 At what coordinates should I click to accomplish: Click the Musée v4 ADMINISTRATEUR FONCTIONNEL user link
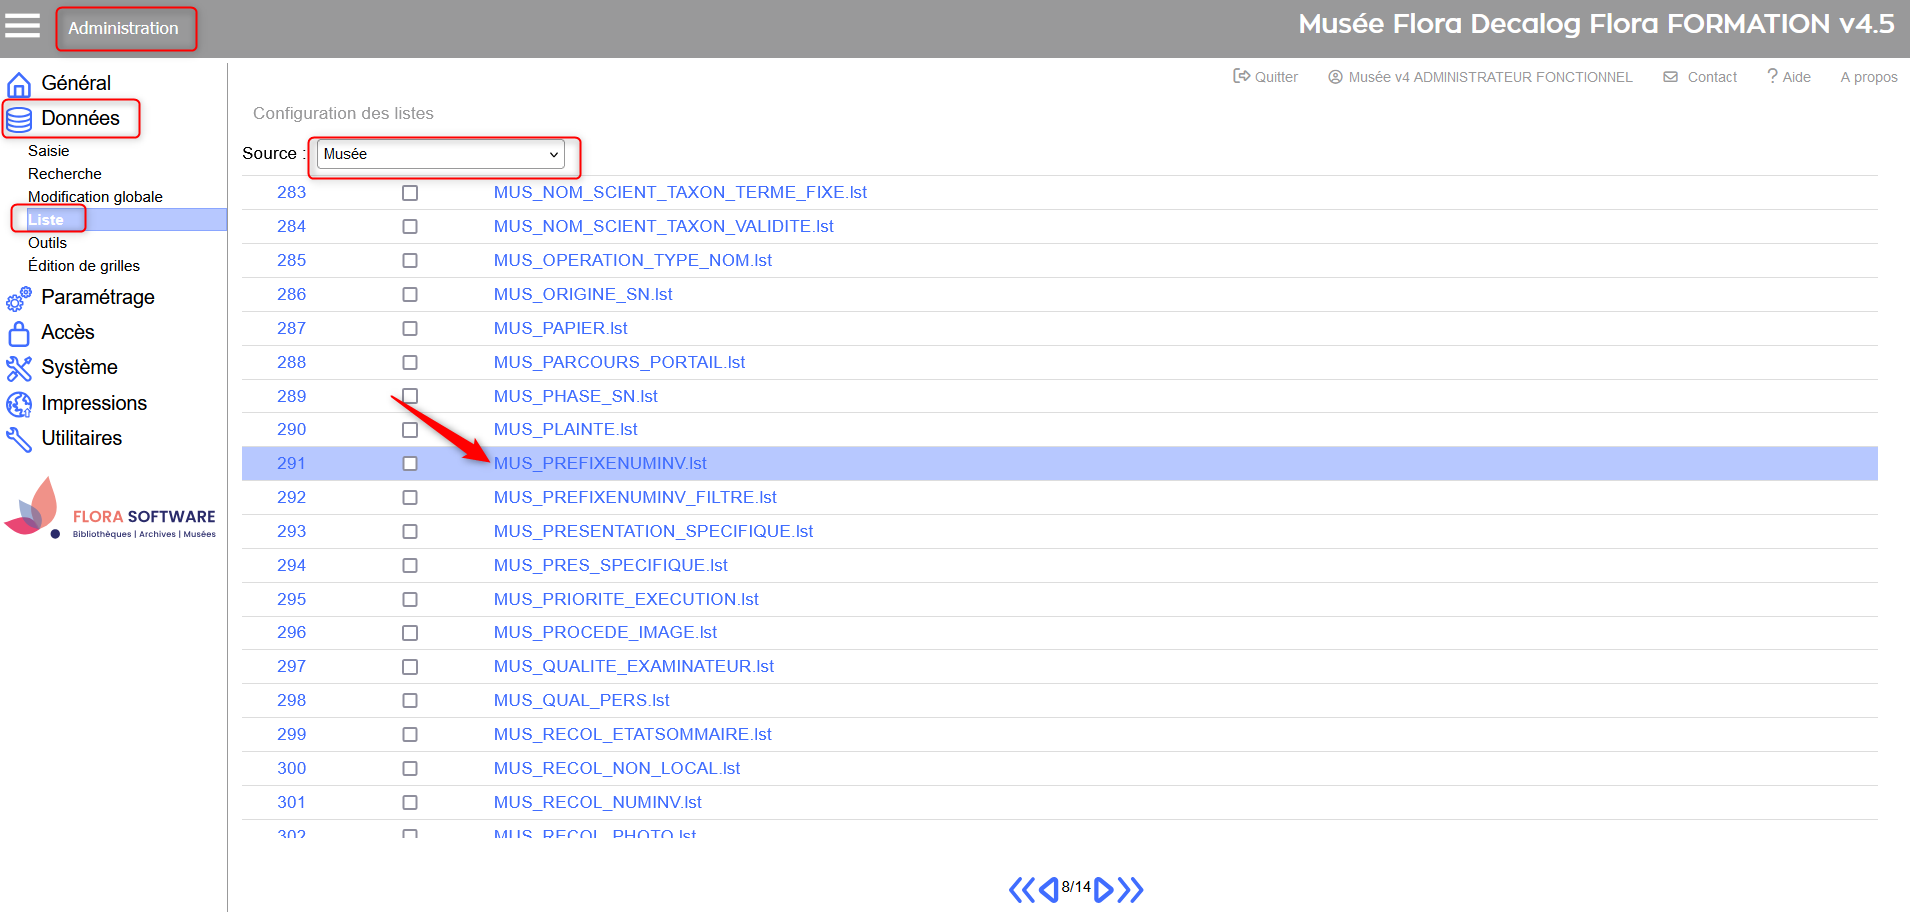pyautogui.click(x=1490, y=77)
